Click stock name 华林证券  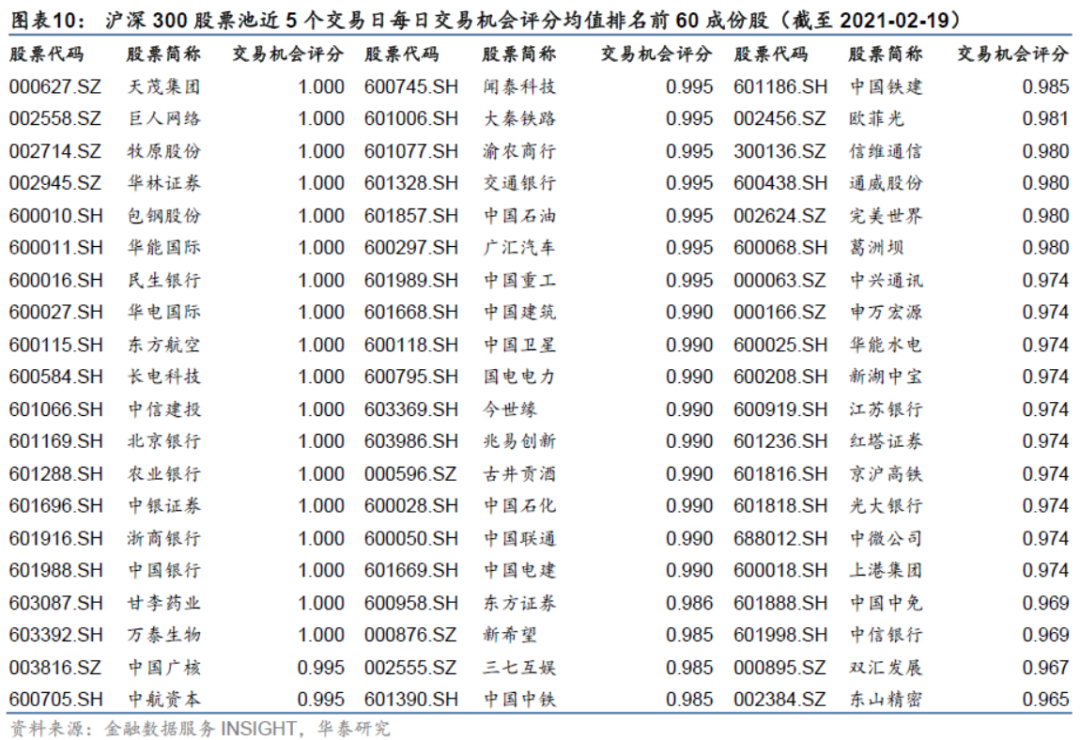click(x=164, y=183)
